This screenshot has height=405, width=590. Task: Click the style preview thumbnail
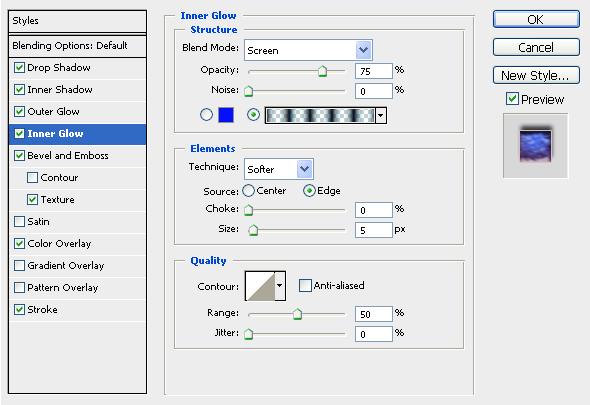[535, 146]
